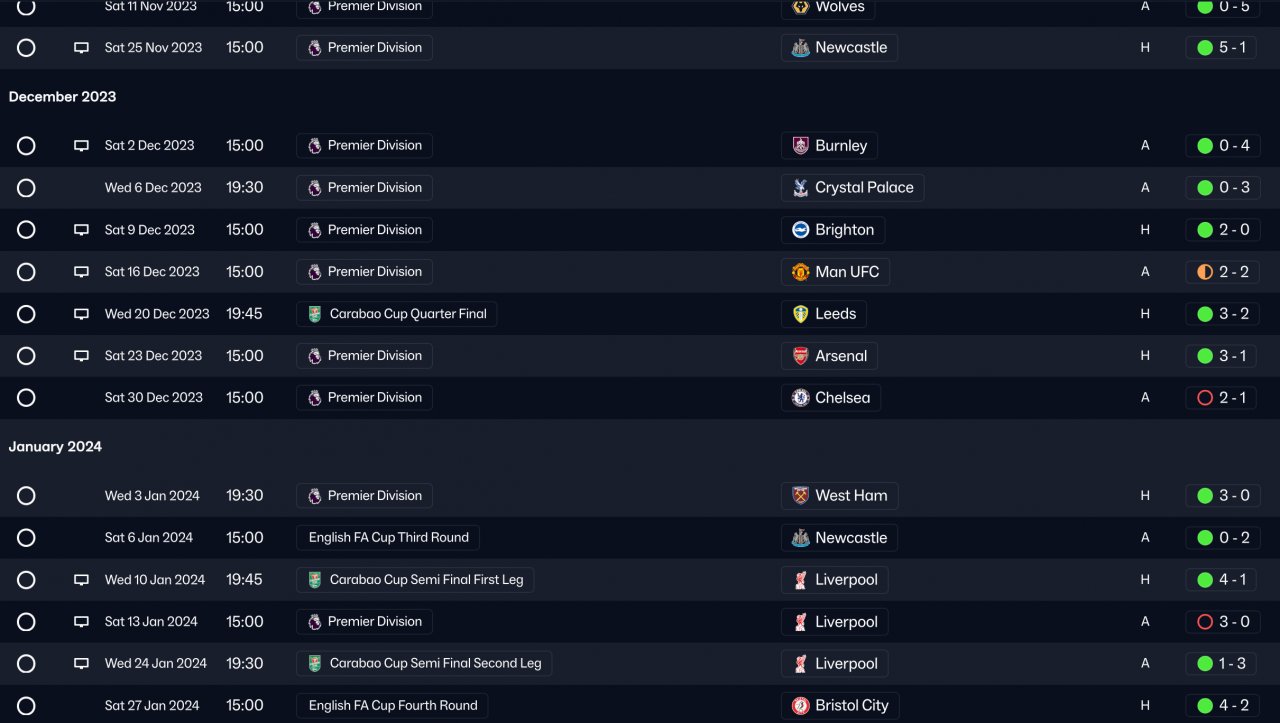The height and width of the screenshot is (723, 1280).
Task: Click TV broadcast icon for Sat 9 Dec match
Action: tap(82, 230)
